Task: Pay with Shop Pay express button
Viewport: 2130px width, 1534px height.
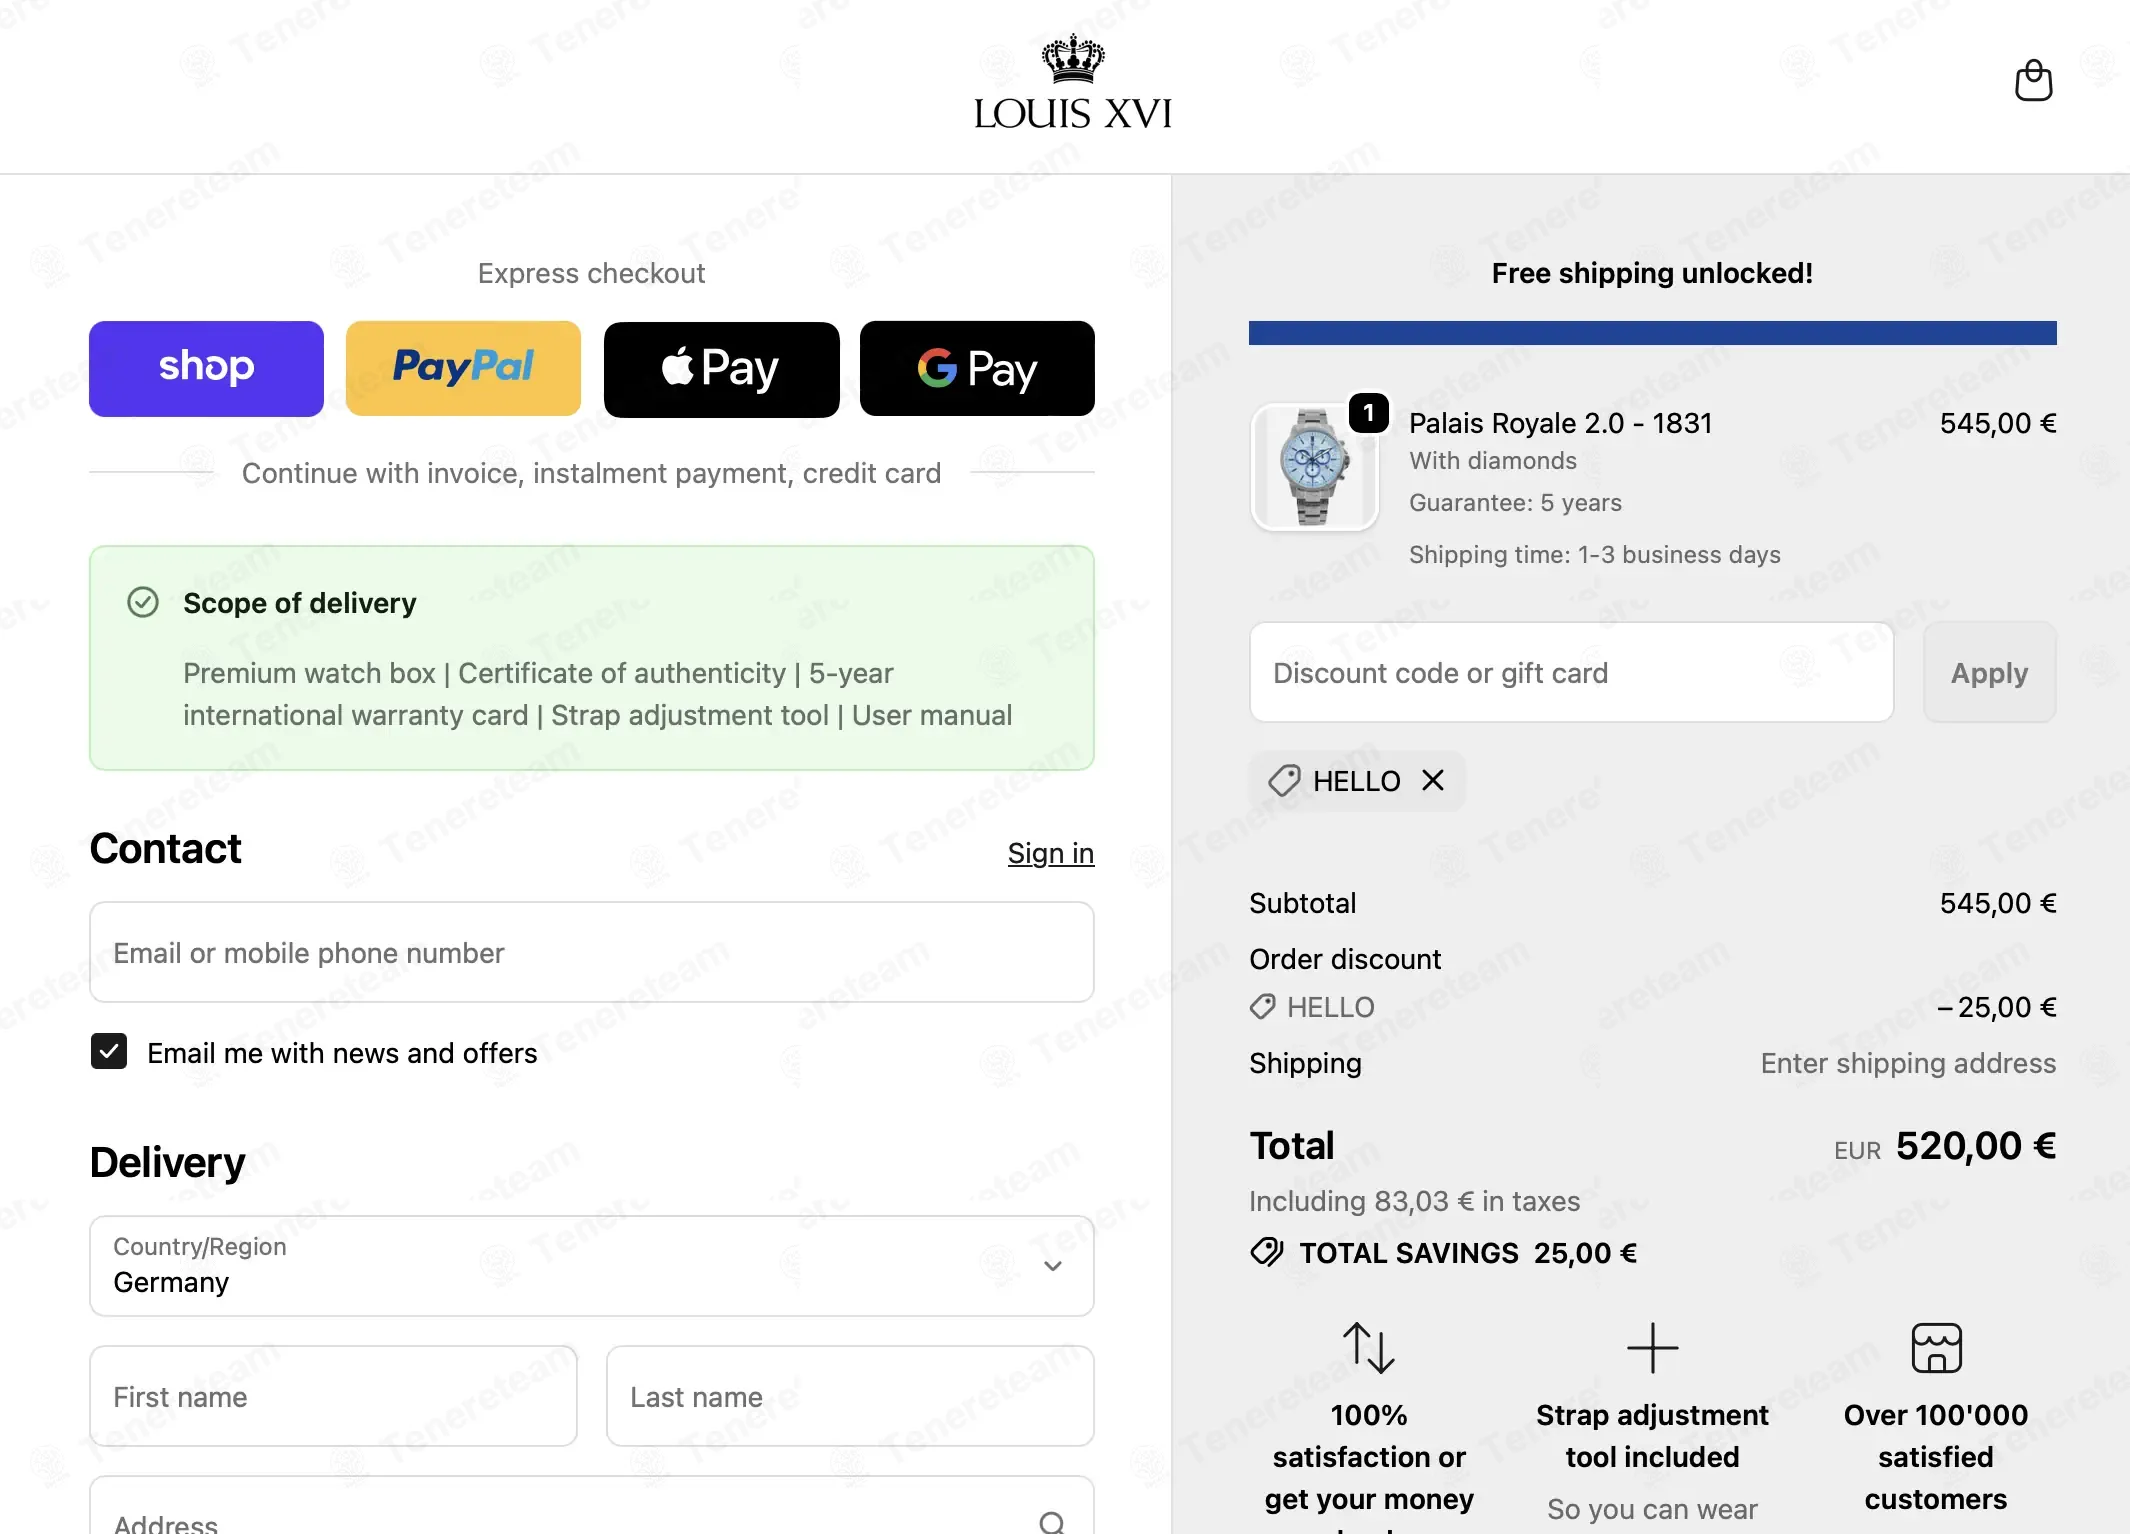Action: point(206,368)
